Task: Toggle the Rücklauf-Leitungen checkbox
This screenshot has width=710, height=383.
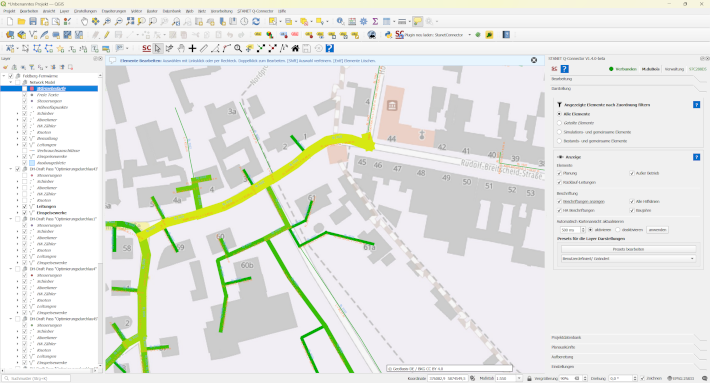Action: point(559,182)
